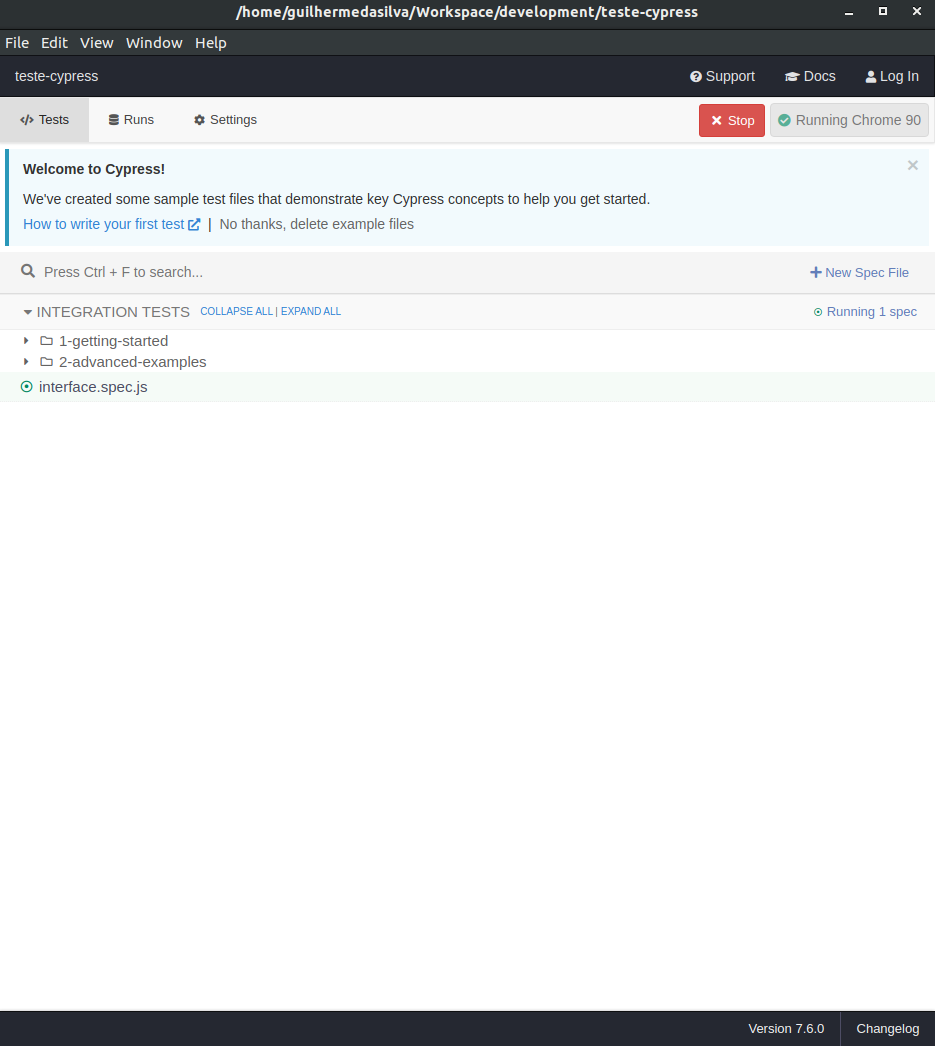Image resolution: width=935 pixels, height=1046 pixels.
Task: Select the 2-advanced-examples folder name
Action: tap(133, 362)
